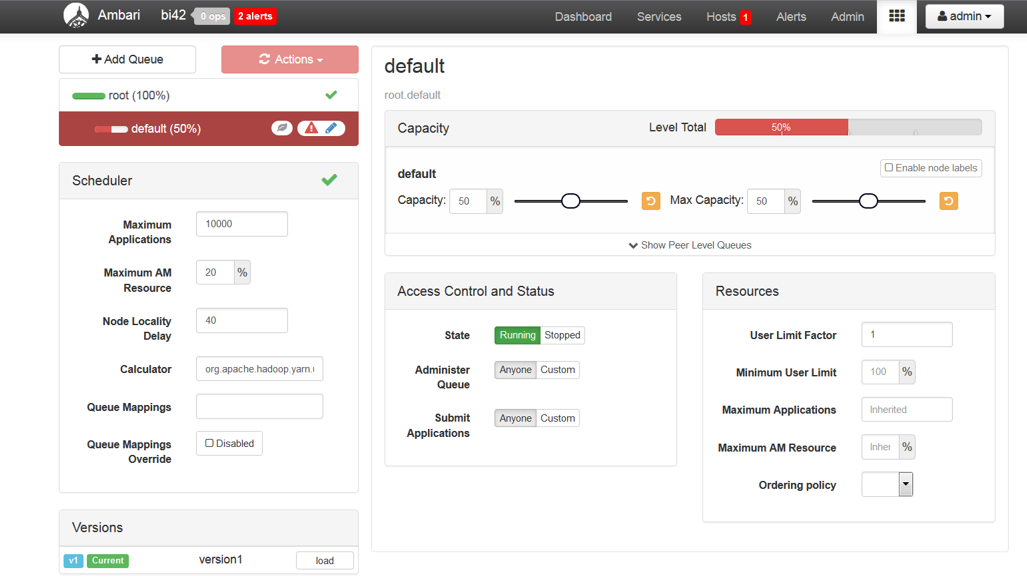
Task: Reset Max Capacity via orange undo icon
Action: [x=947, y=200]
